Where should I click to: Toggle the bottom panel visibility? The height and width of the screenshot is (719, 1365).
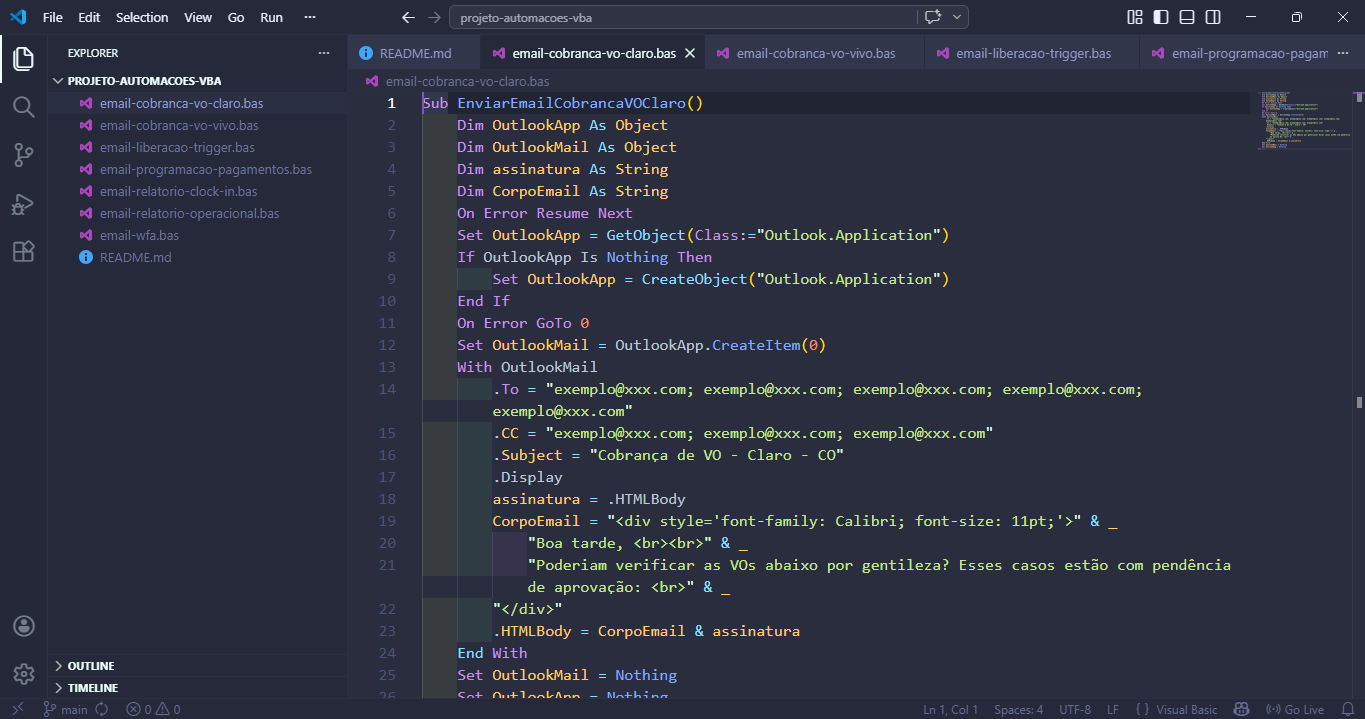1186,17
